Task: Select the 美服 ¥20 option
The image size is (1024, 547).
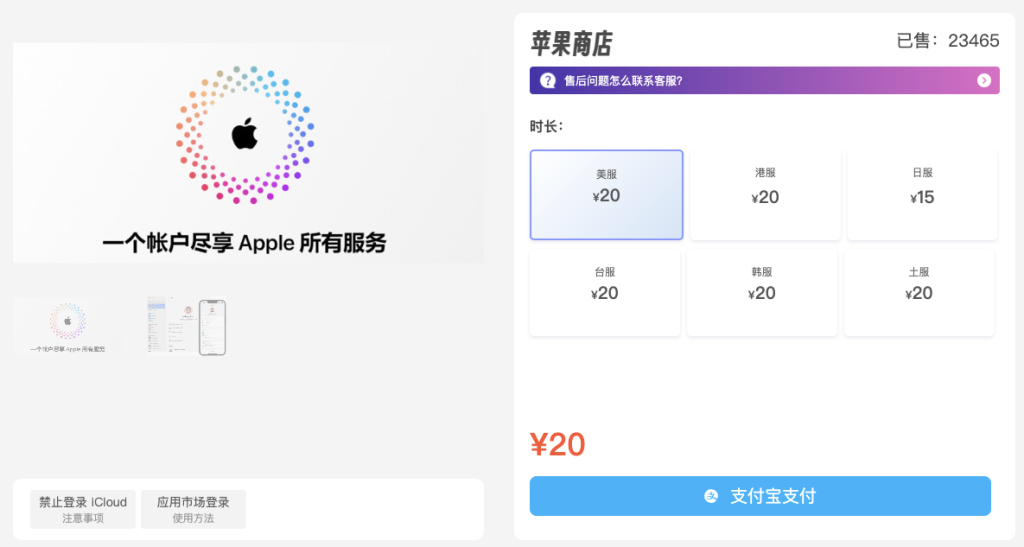Action: [606, 194]
